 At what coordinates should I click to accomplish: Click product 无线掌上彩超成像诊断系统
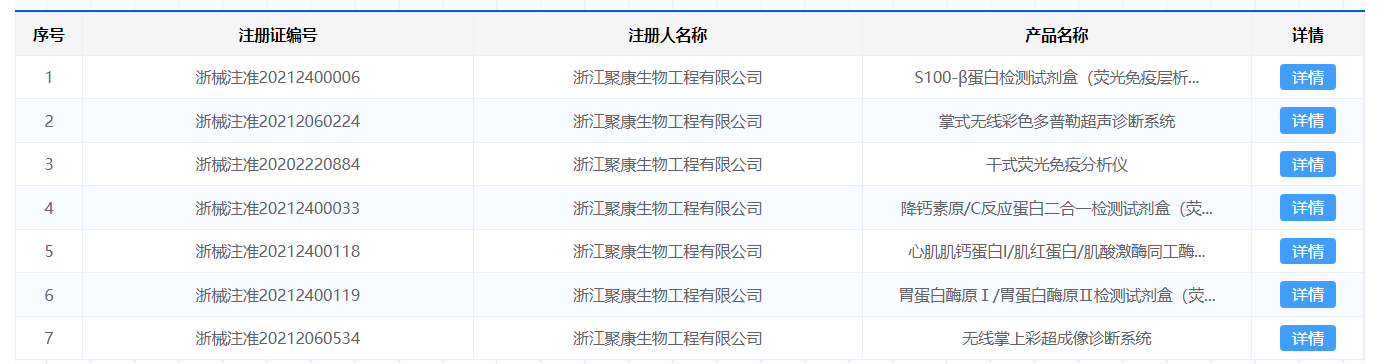pyautogui.click(x=1057, y=339)
